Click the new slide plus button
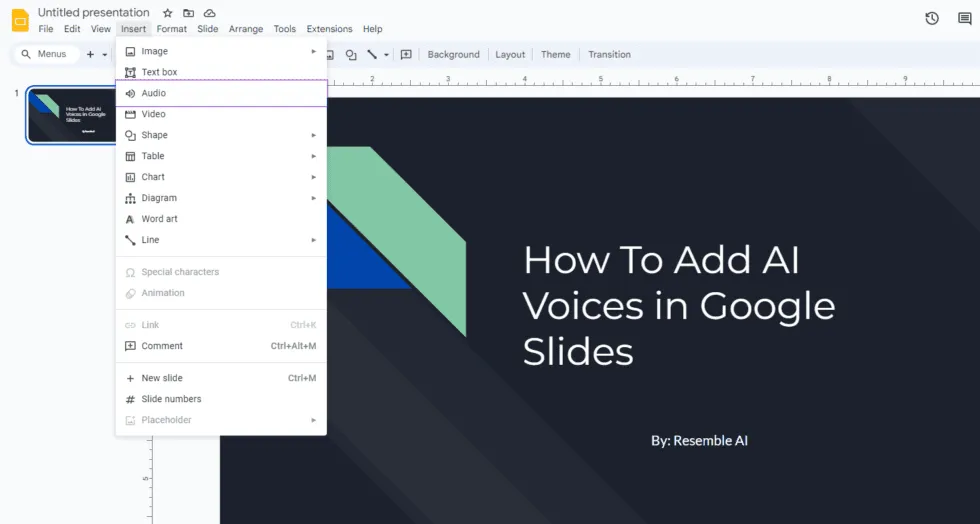980x524 pixels. (x=90, y=54)
